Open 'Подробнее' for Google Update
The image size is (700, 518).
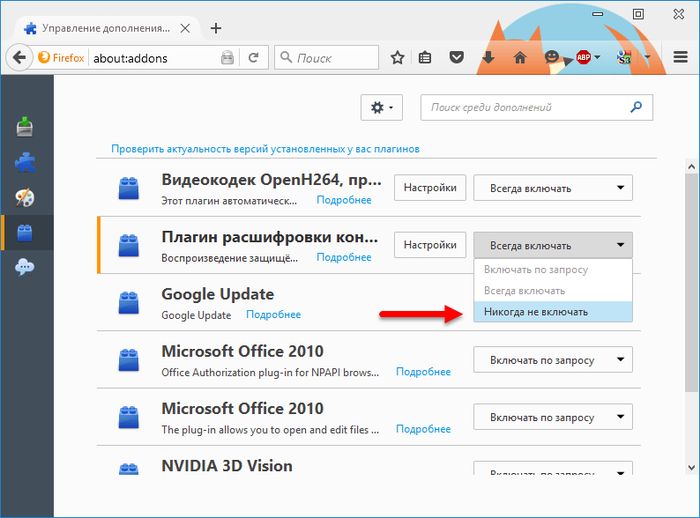pyautogui.click(x=273, y=314)
